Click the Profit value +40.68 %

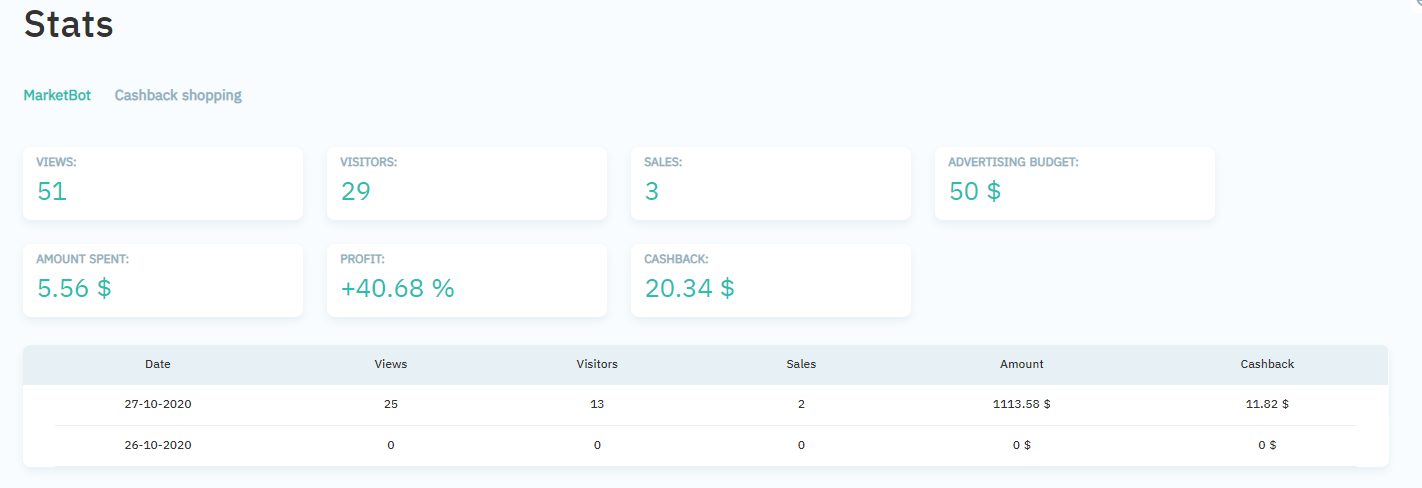[x=398, y=288]
